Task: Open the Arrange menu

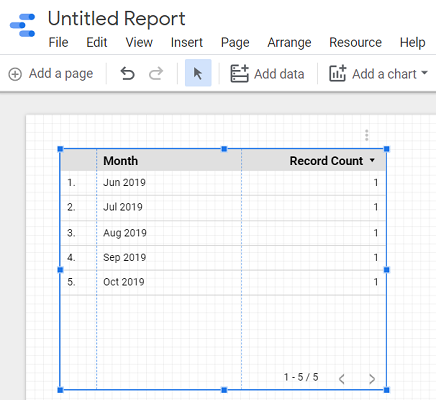Action: 289,43
